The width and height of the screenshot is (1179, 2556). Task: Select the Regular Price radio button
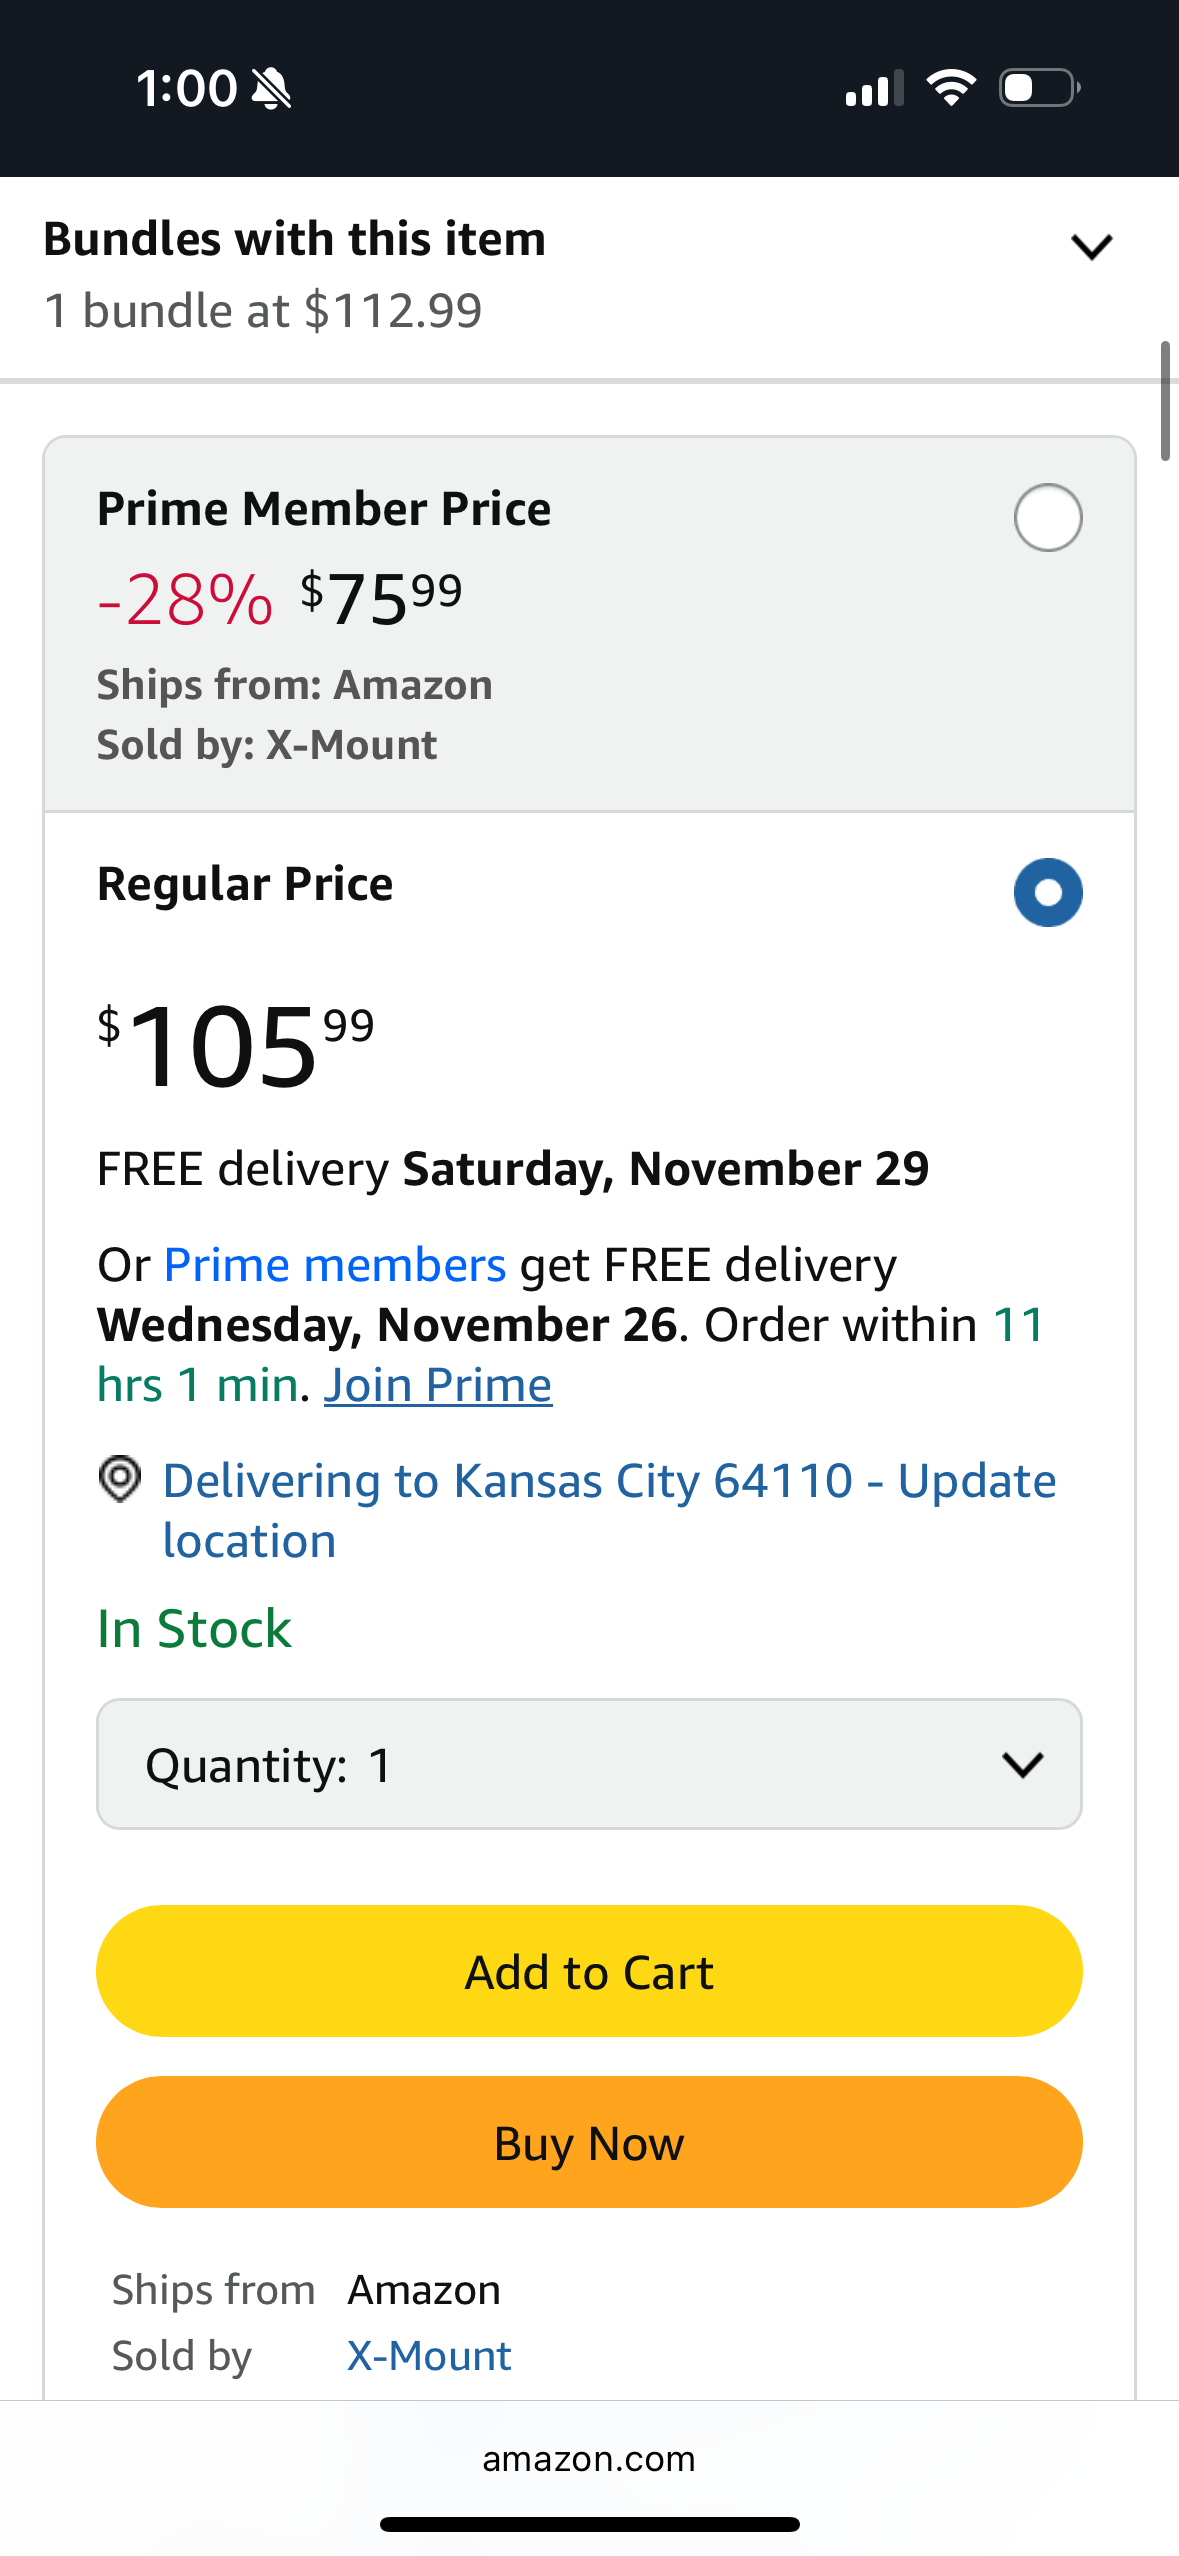point(1047,892)
